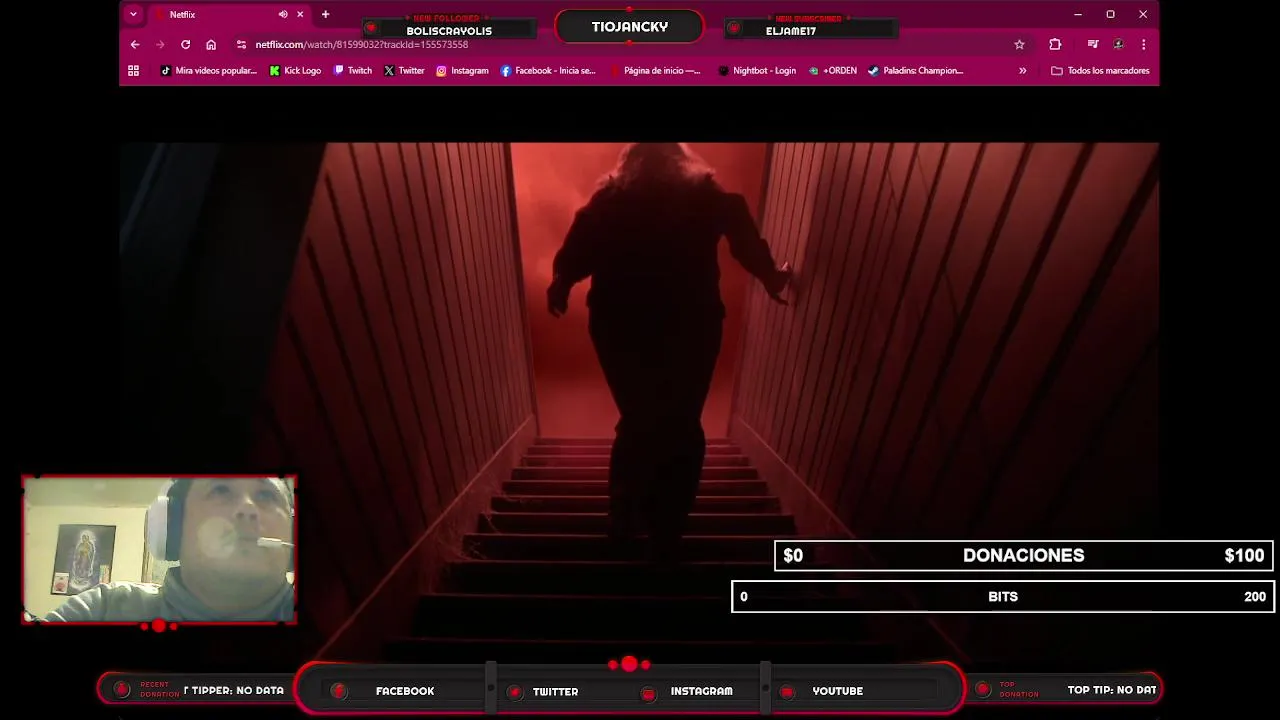
Task: Open the Paladins: Champion bookmark
Action: [915, 70]
